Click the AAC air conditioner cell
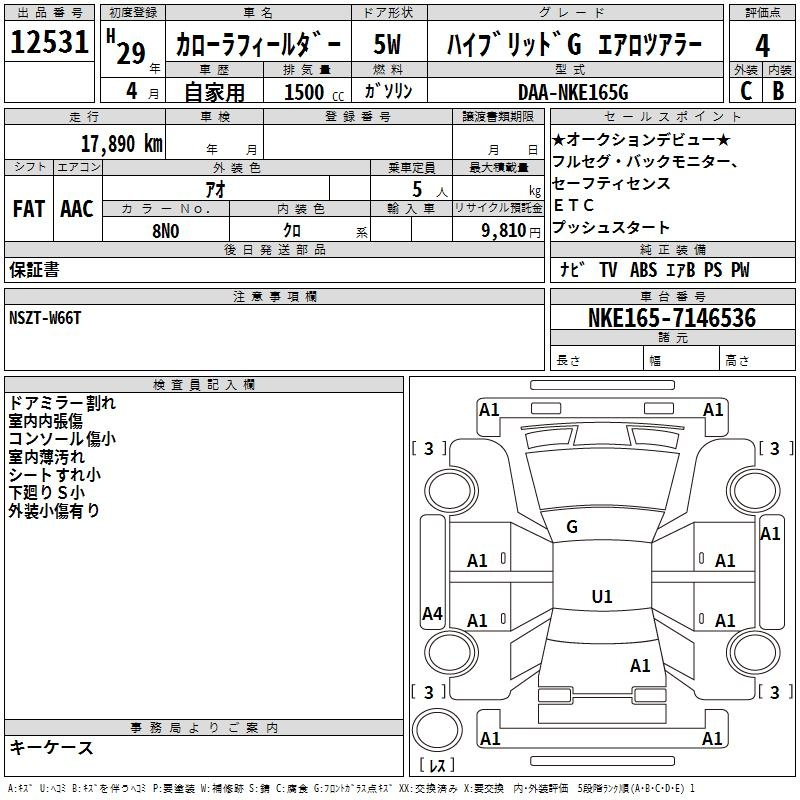 point(77,208)
